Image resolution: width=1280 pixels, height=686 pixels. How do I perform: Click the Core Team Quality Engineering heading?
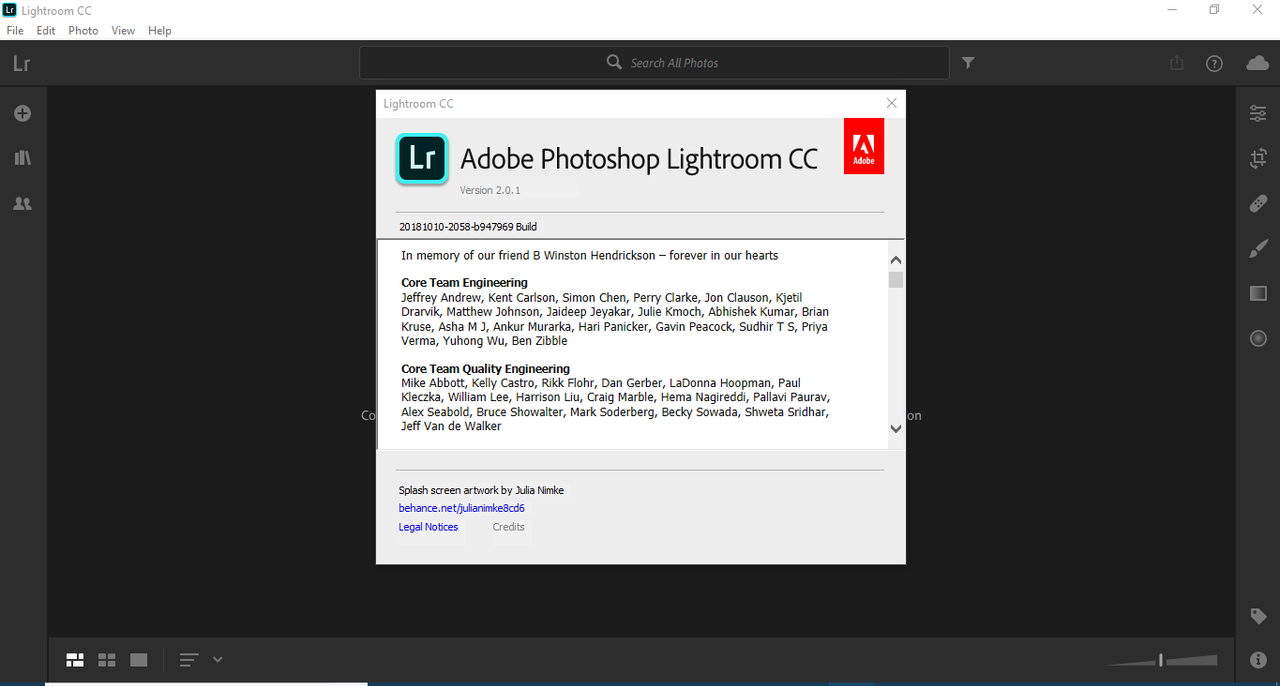(x=485, y=369)
